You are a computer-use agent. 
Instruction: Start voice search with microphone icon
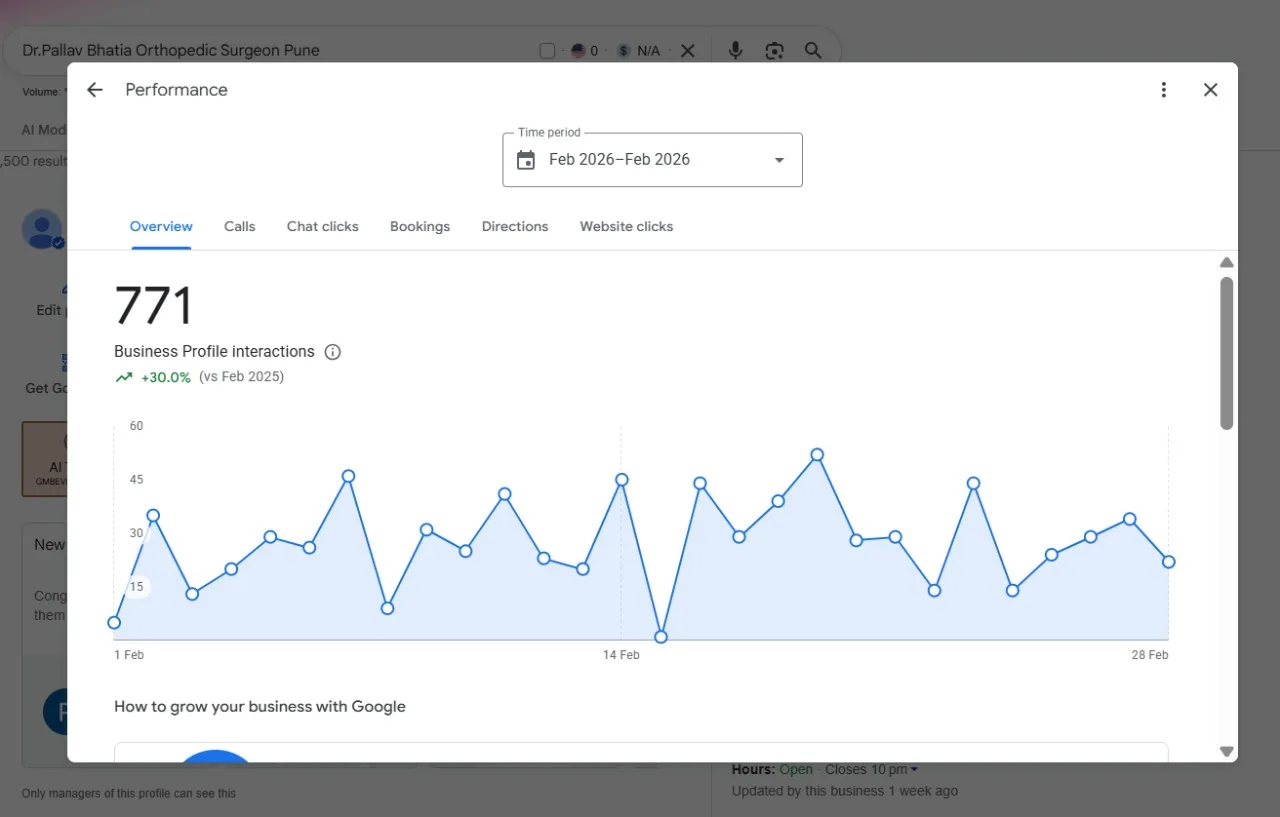[x=735, y=50]
